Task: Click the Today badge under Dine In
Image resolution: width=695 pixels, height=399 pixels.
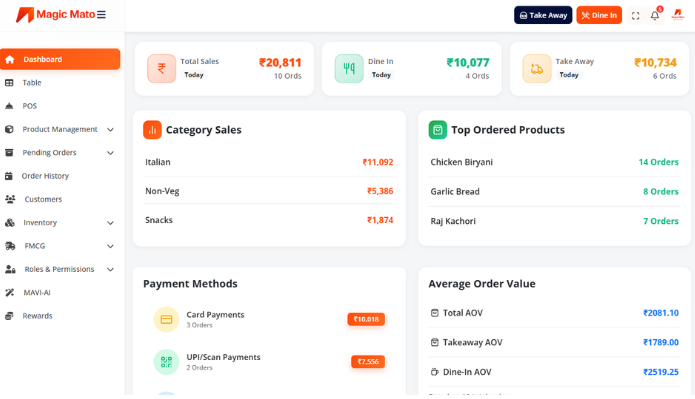Action: click(381, 75)
